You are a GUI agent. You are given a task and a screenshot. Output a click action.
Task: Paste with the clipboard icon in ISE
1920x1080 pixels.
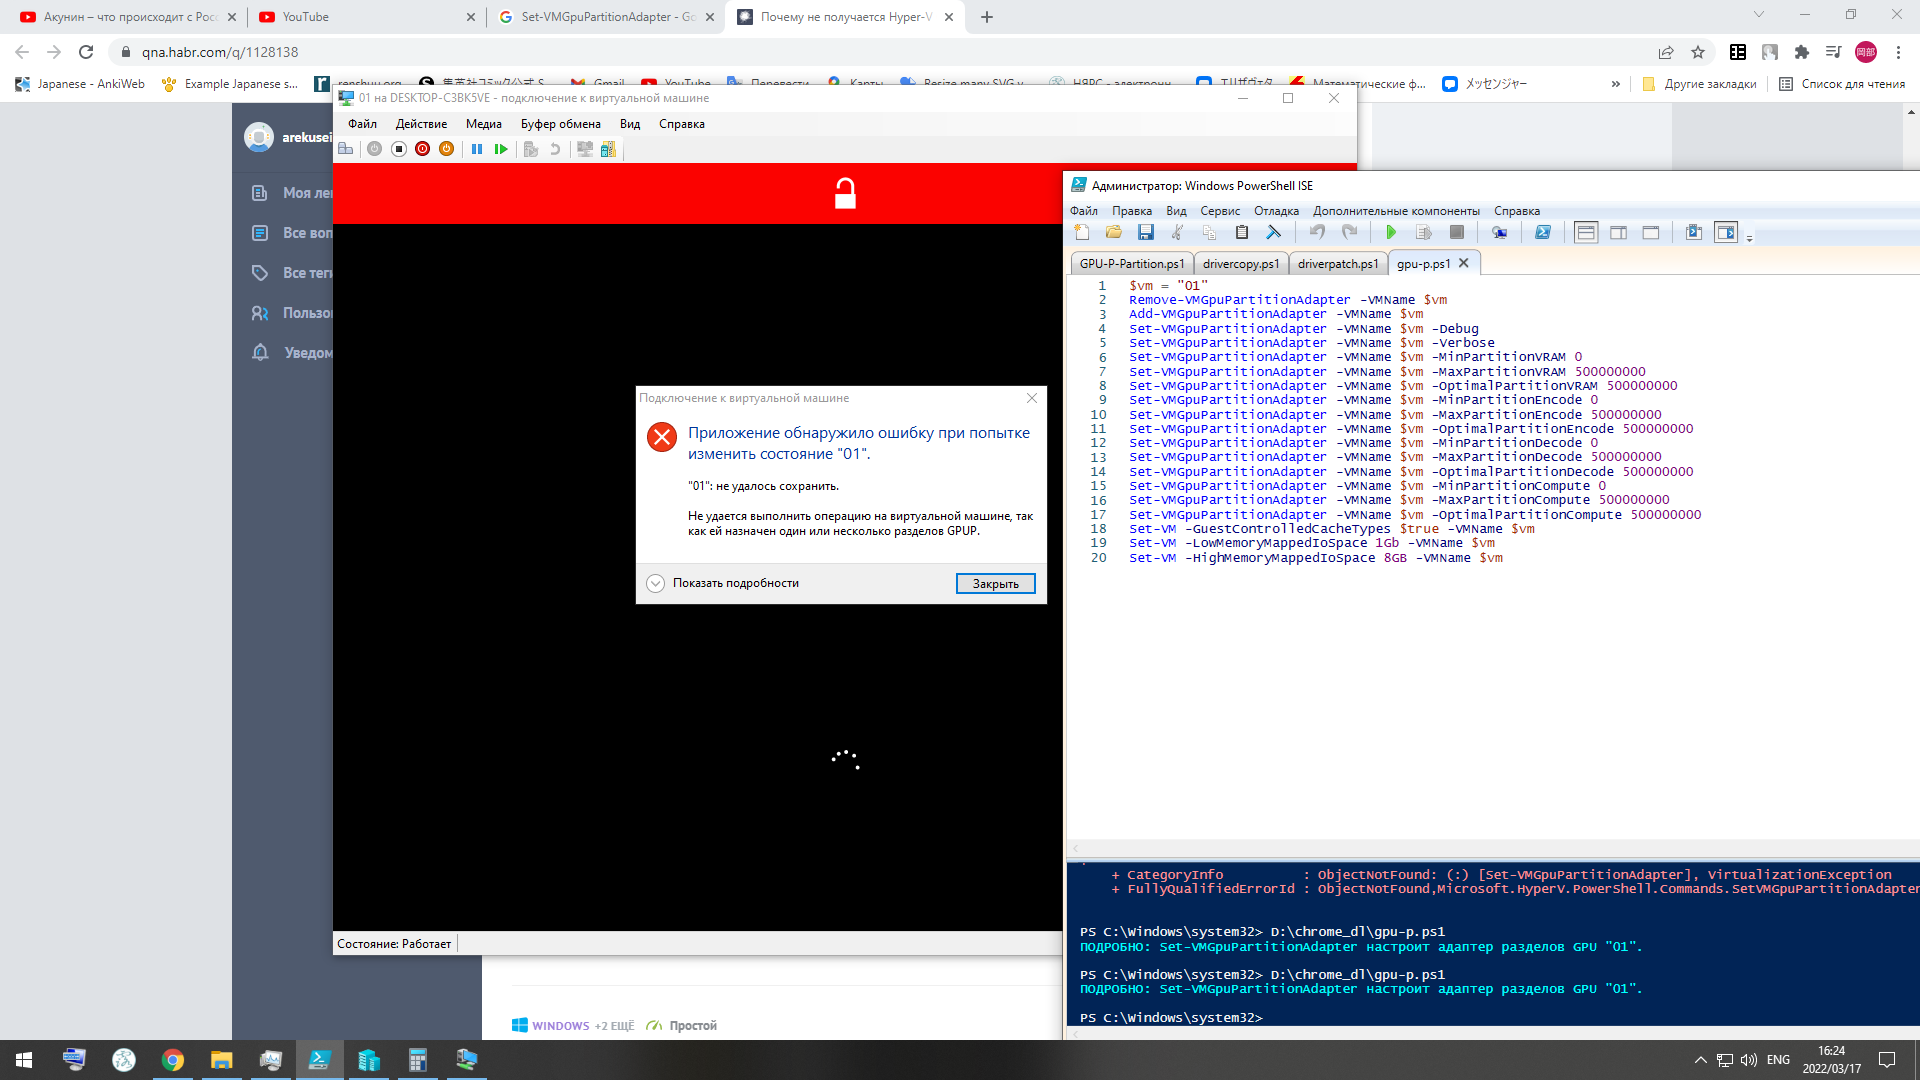tap(1242, 232)
